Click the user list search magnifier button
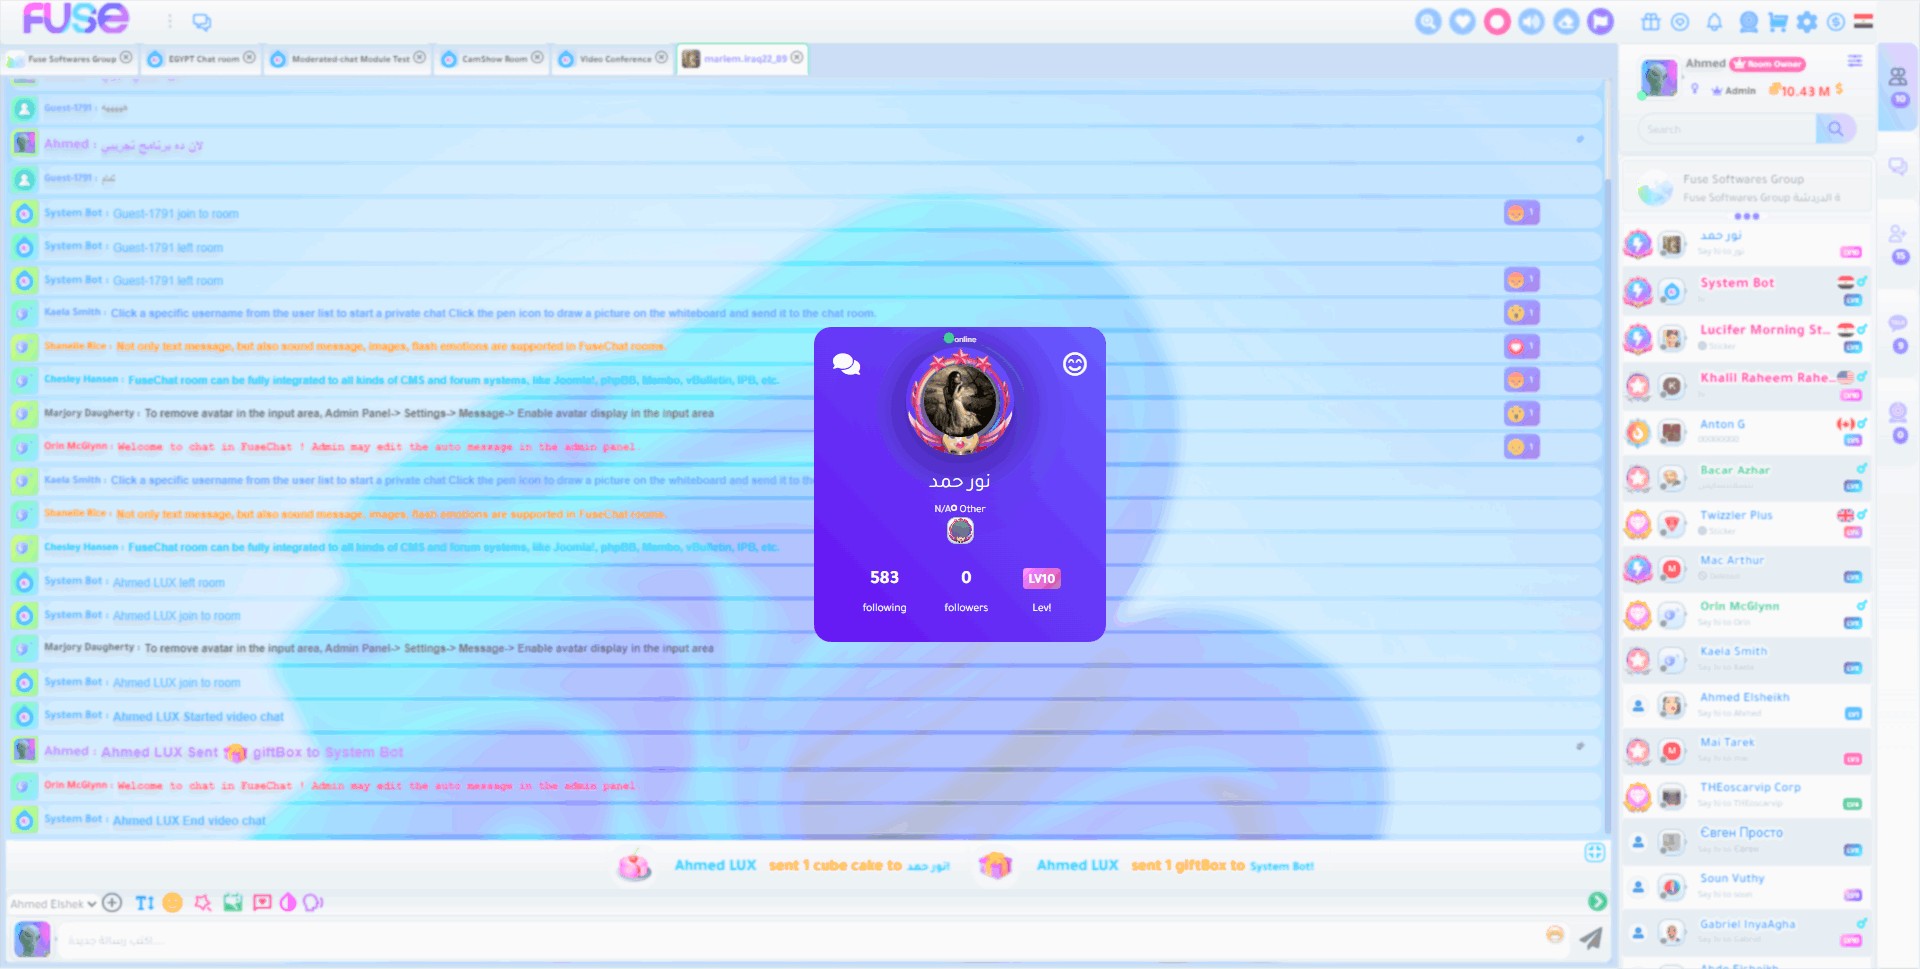The height and width of the screenshot is (969, 1920). pos(1835,129)
